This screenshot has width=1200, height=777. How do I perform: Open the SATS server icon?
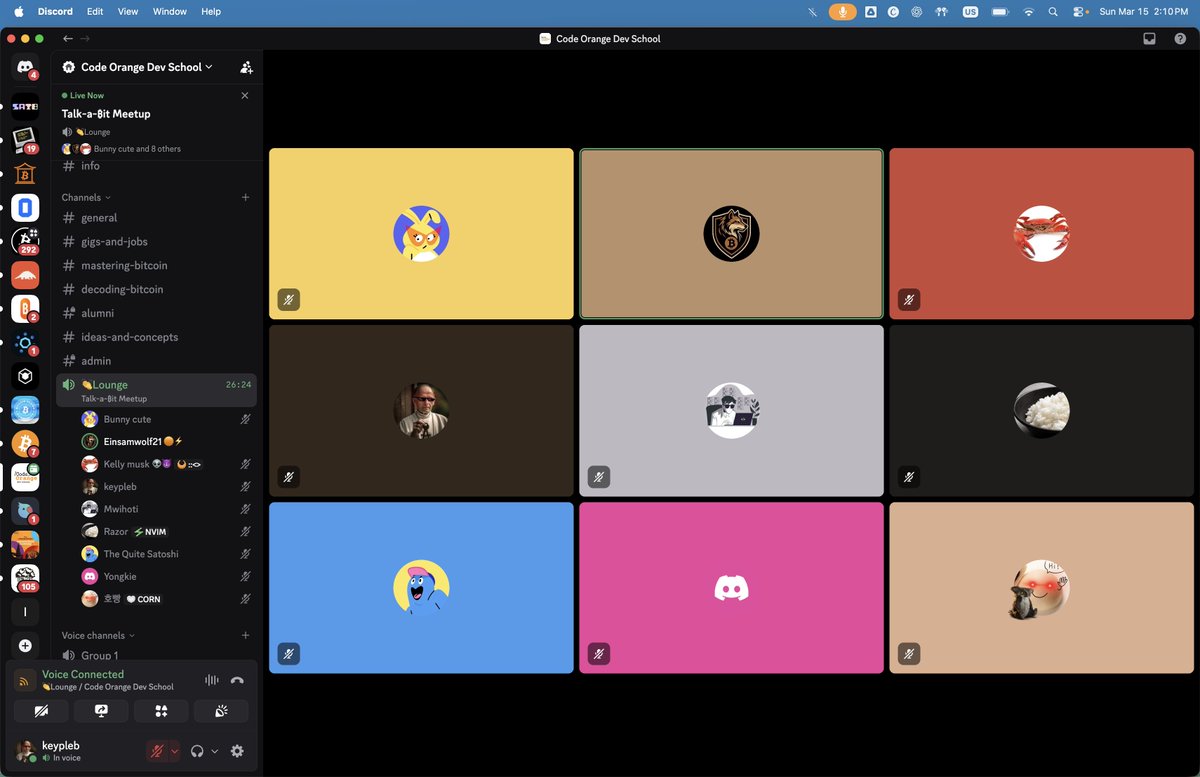(x=25, y=107)
